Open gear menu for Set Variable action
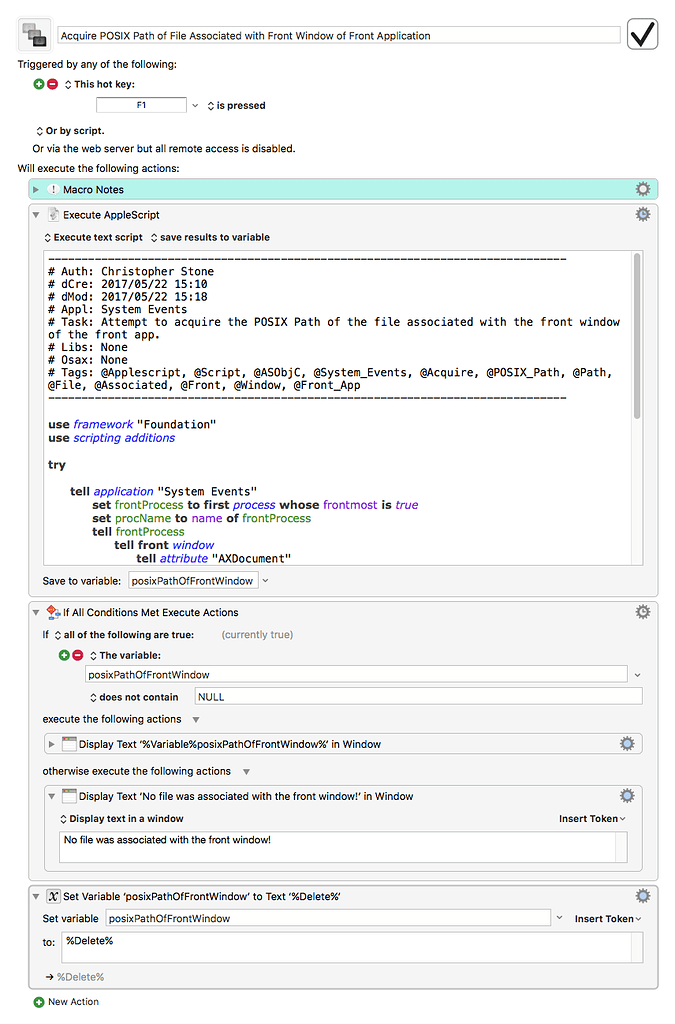The width and height of the screenshot is (675, 1024). [642, 896]
